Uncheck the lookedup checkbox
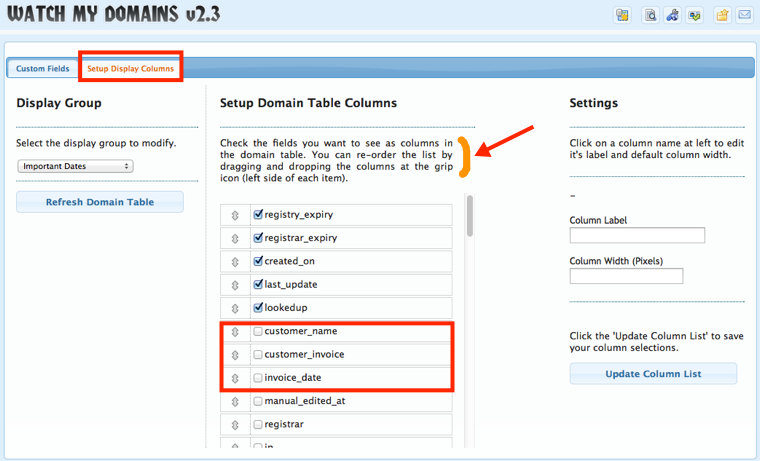 (258, 307)
